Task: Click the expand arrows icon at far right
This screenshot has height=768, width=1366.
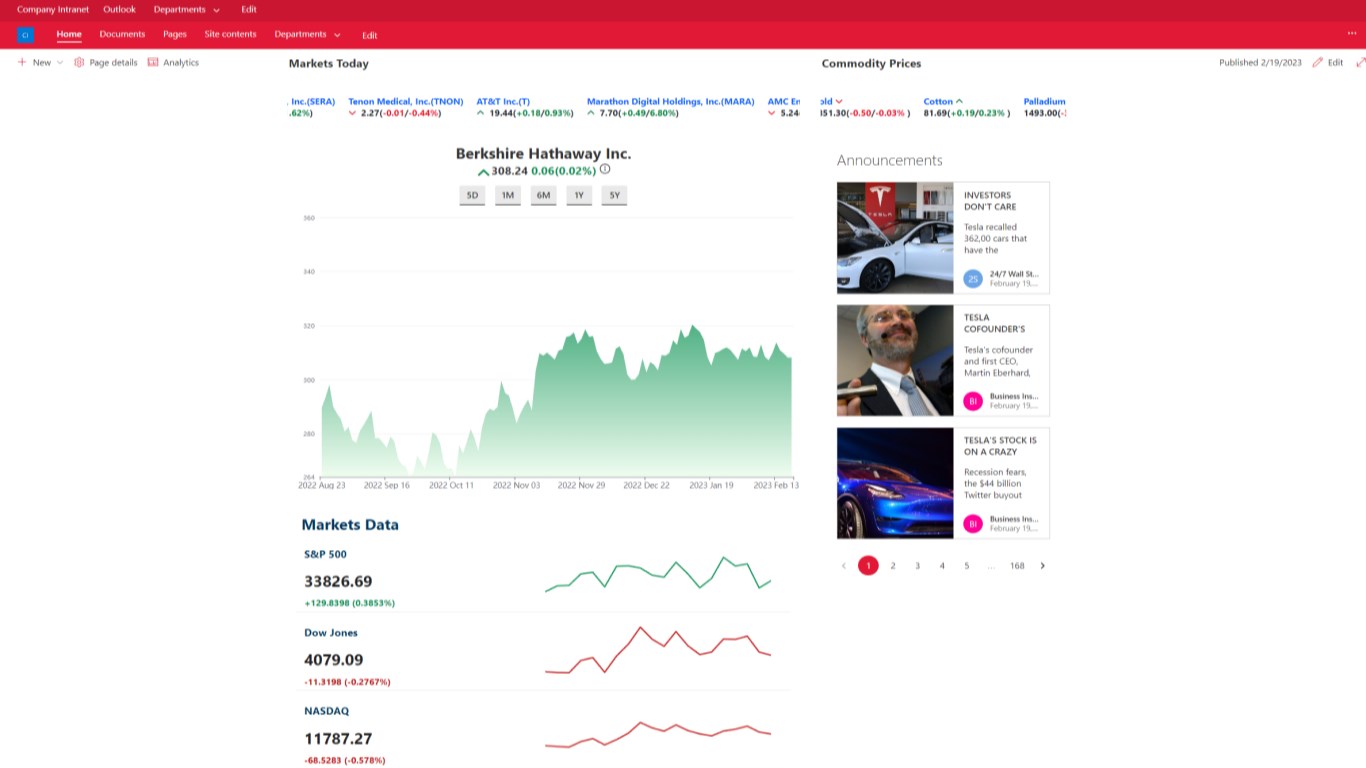Action: tap(1360, 62)
